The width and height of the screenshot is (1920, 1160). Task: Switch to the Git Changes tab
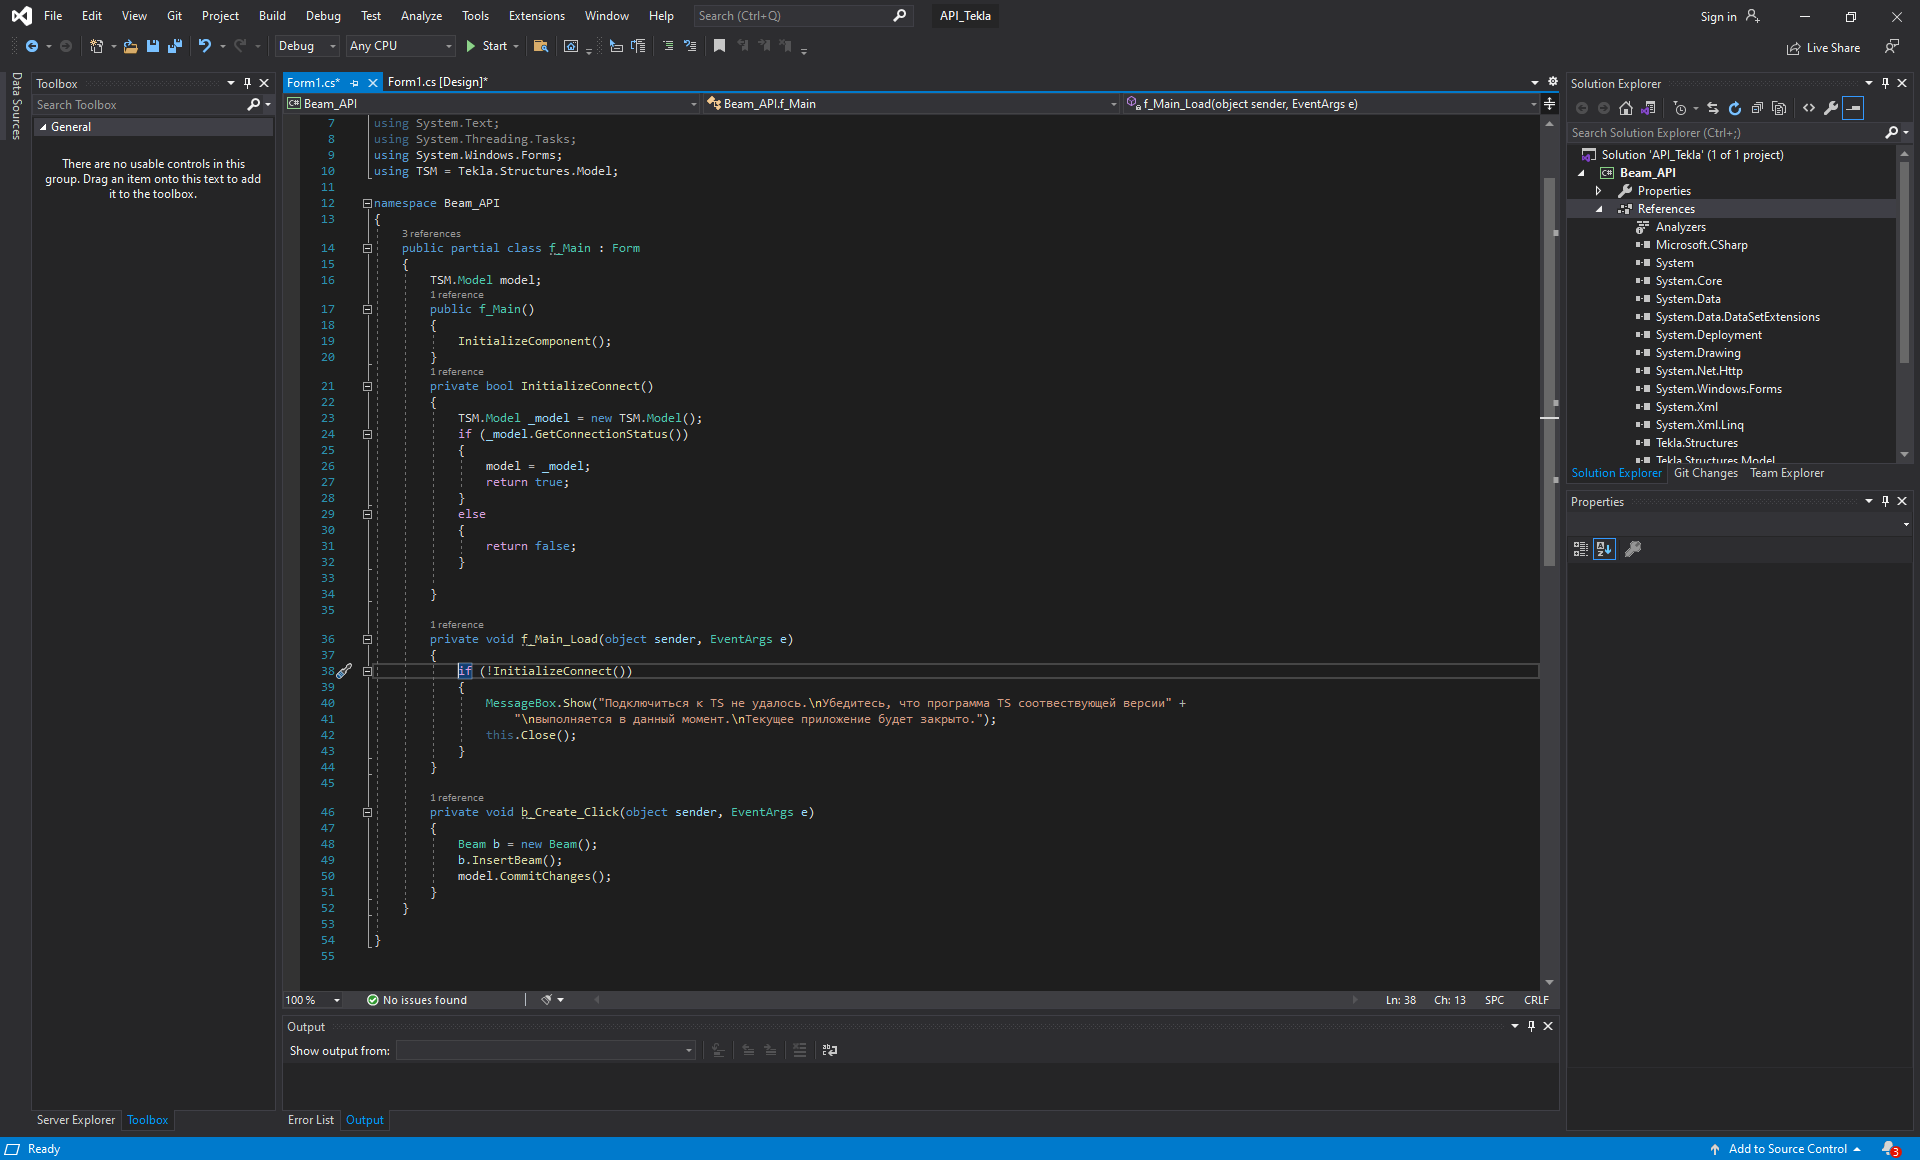(x=1706, y=473)
